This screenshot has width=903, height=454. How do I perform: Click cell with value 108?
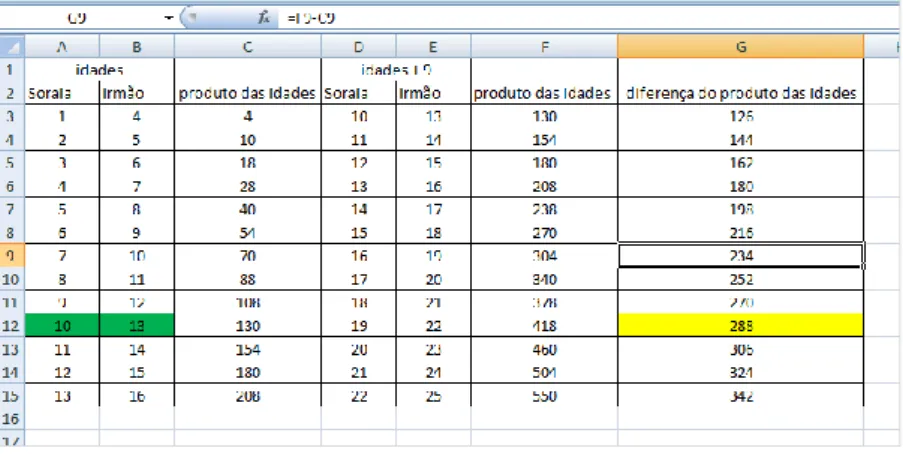pyautogui.click(x=248, y=302)
